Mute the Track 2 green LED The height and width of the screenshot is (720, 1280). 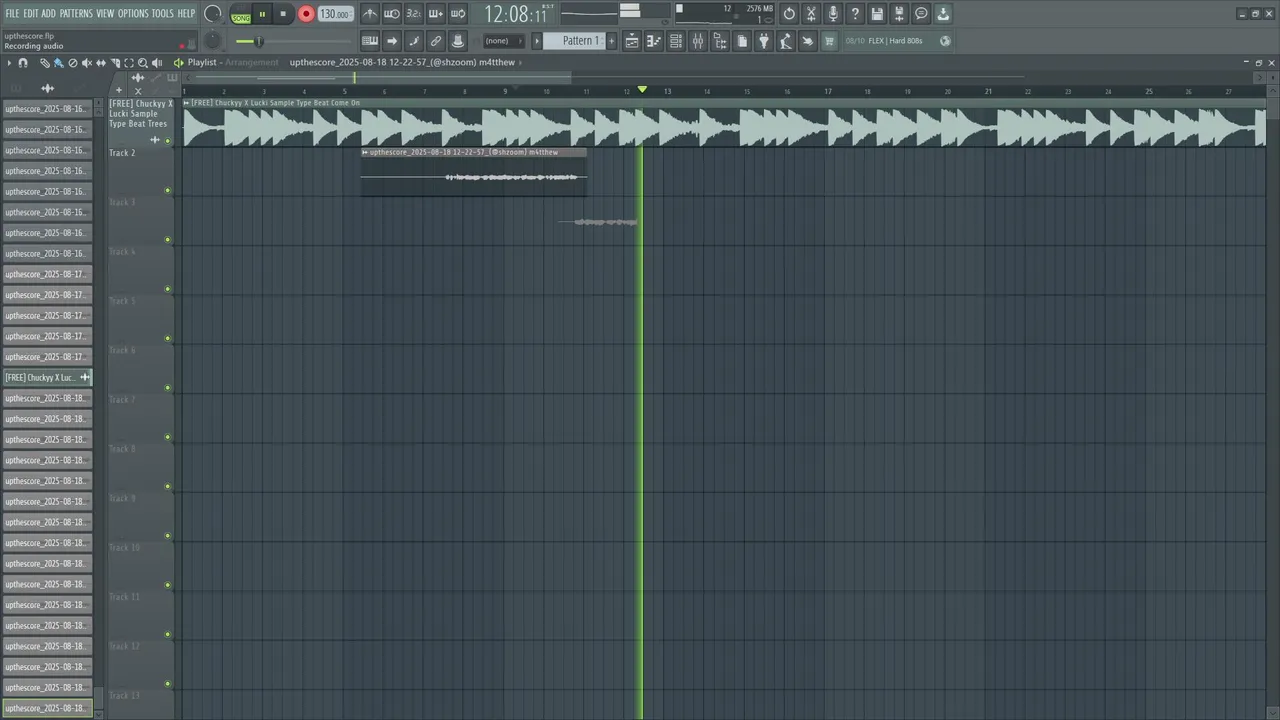[167, 190]
